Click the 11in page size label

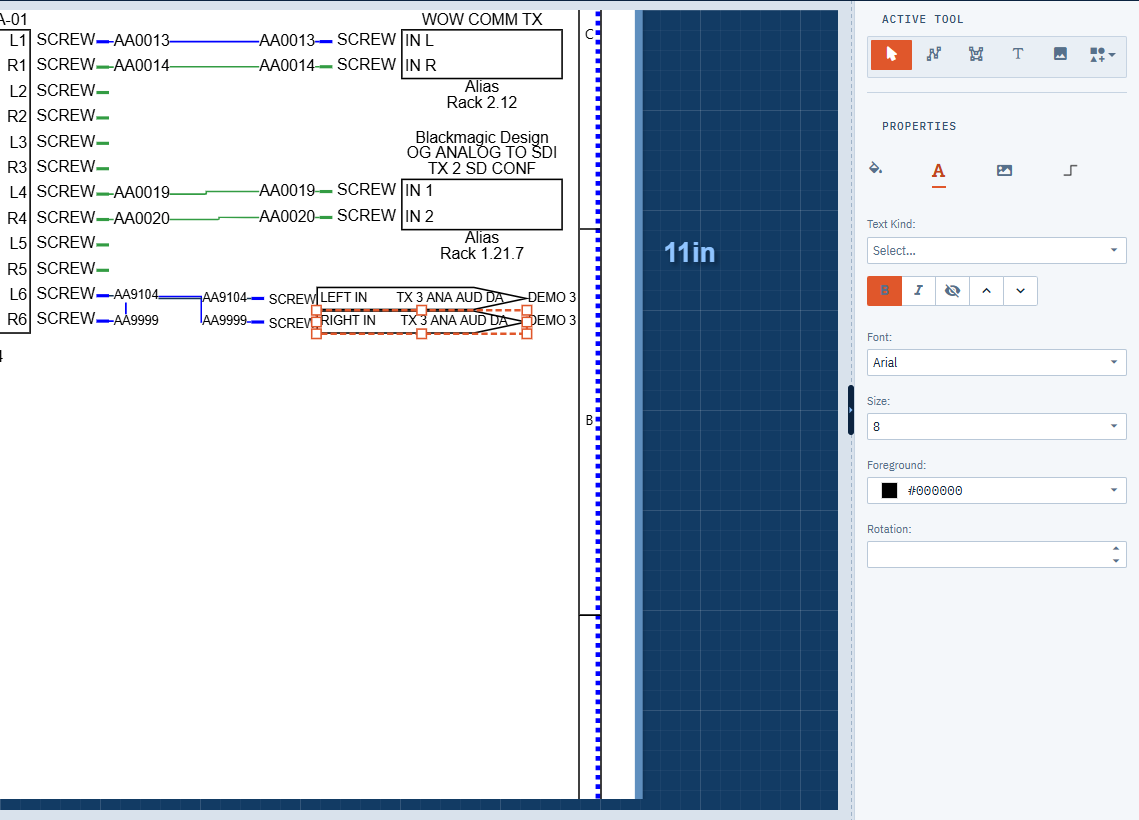pyautogui.click(x=689, y=253)
